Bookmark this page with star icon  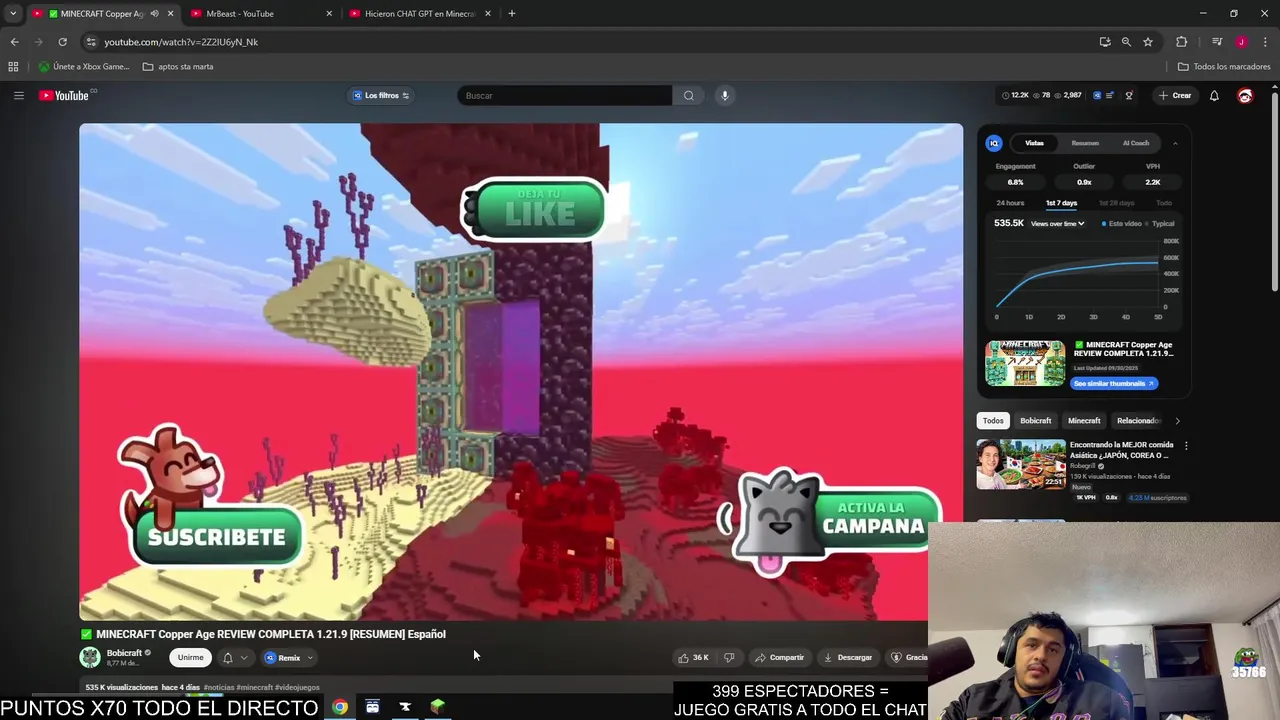pos(1148,42)
